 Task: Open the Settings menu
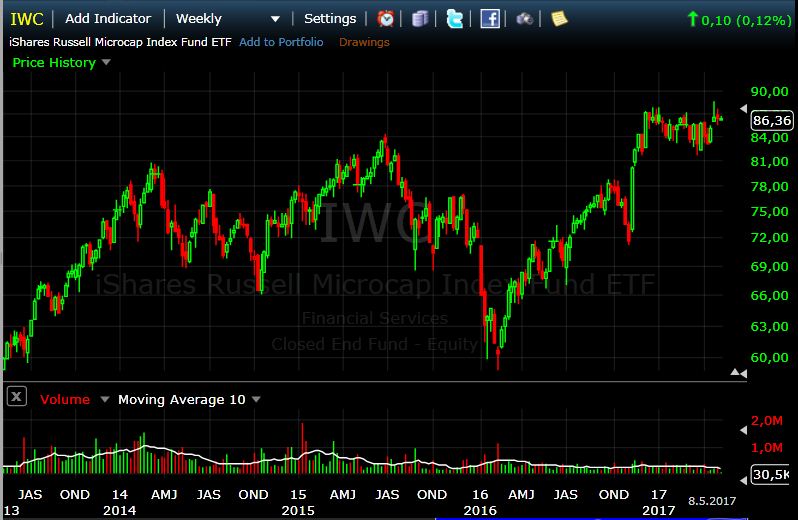(330, 18)
